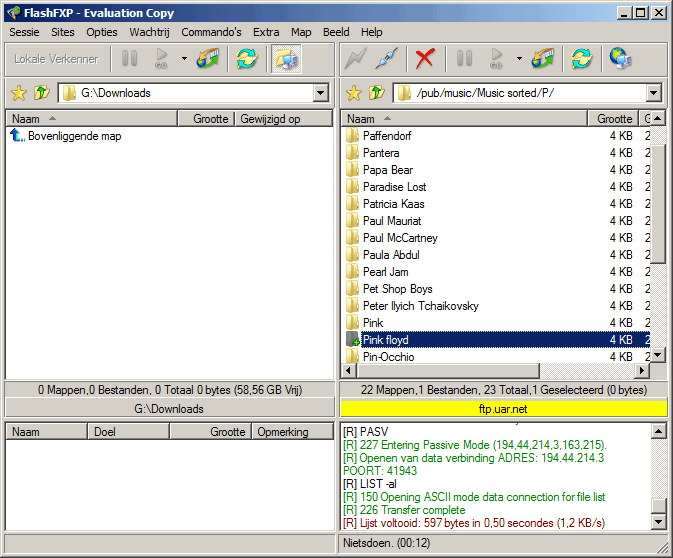Select the Paffendorf folder

coord(387,136)
